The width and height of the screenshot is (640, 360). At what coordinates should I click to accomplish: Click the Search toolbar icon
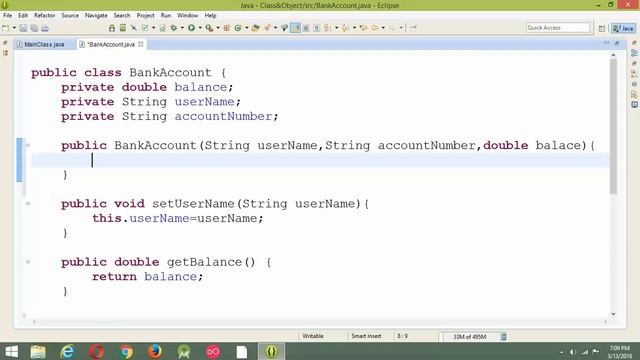[267, 28]
